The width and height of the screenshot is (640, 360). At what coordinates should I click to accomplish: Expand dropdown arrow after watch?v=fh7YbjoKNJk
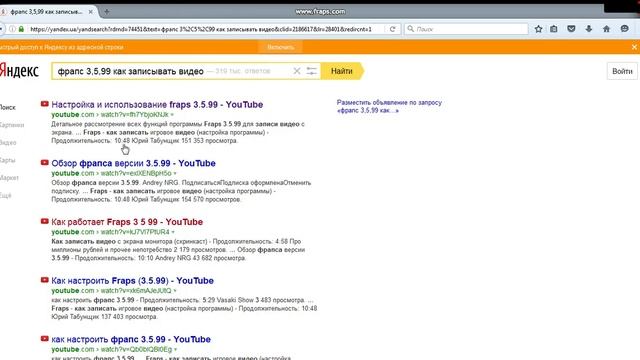[172, 115]
